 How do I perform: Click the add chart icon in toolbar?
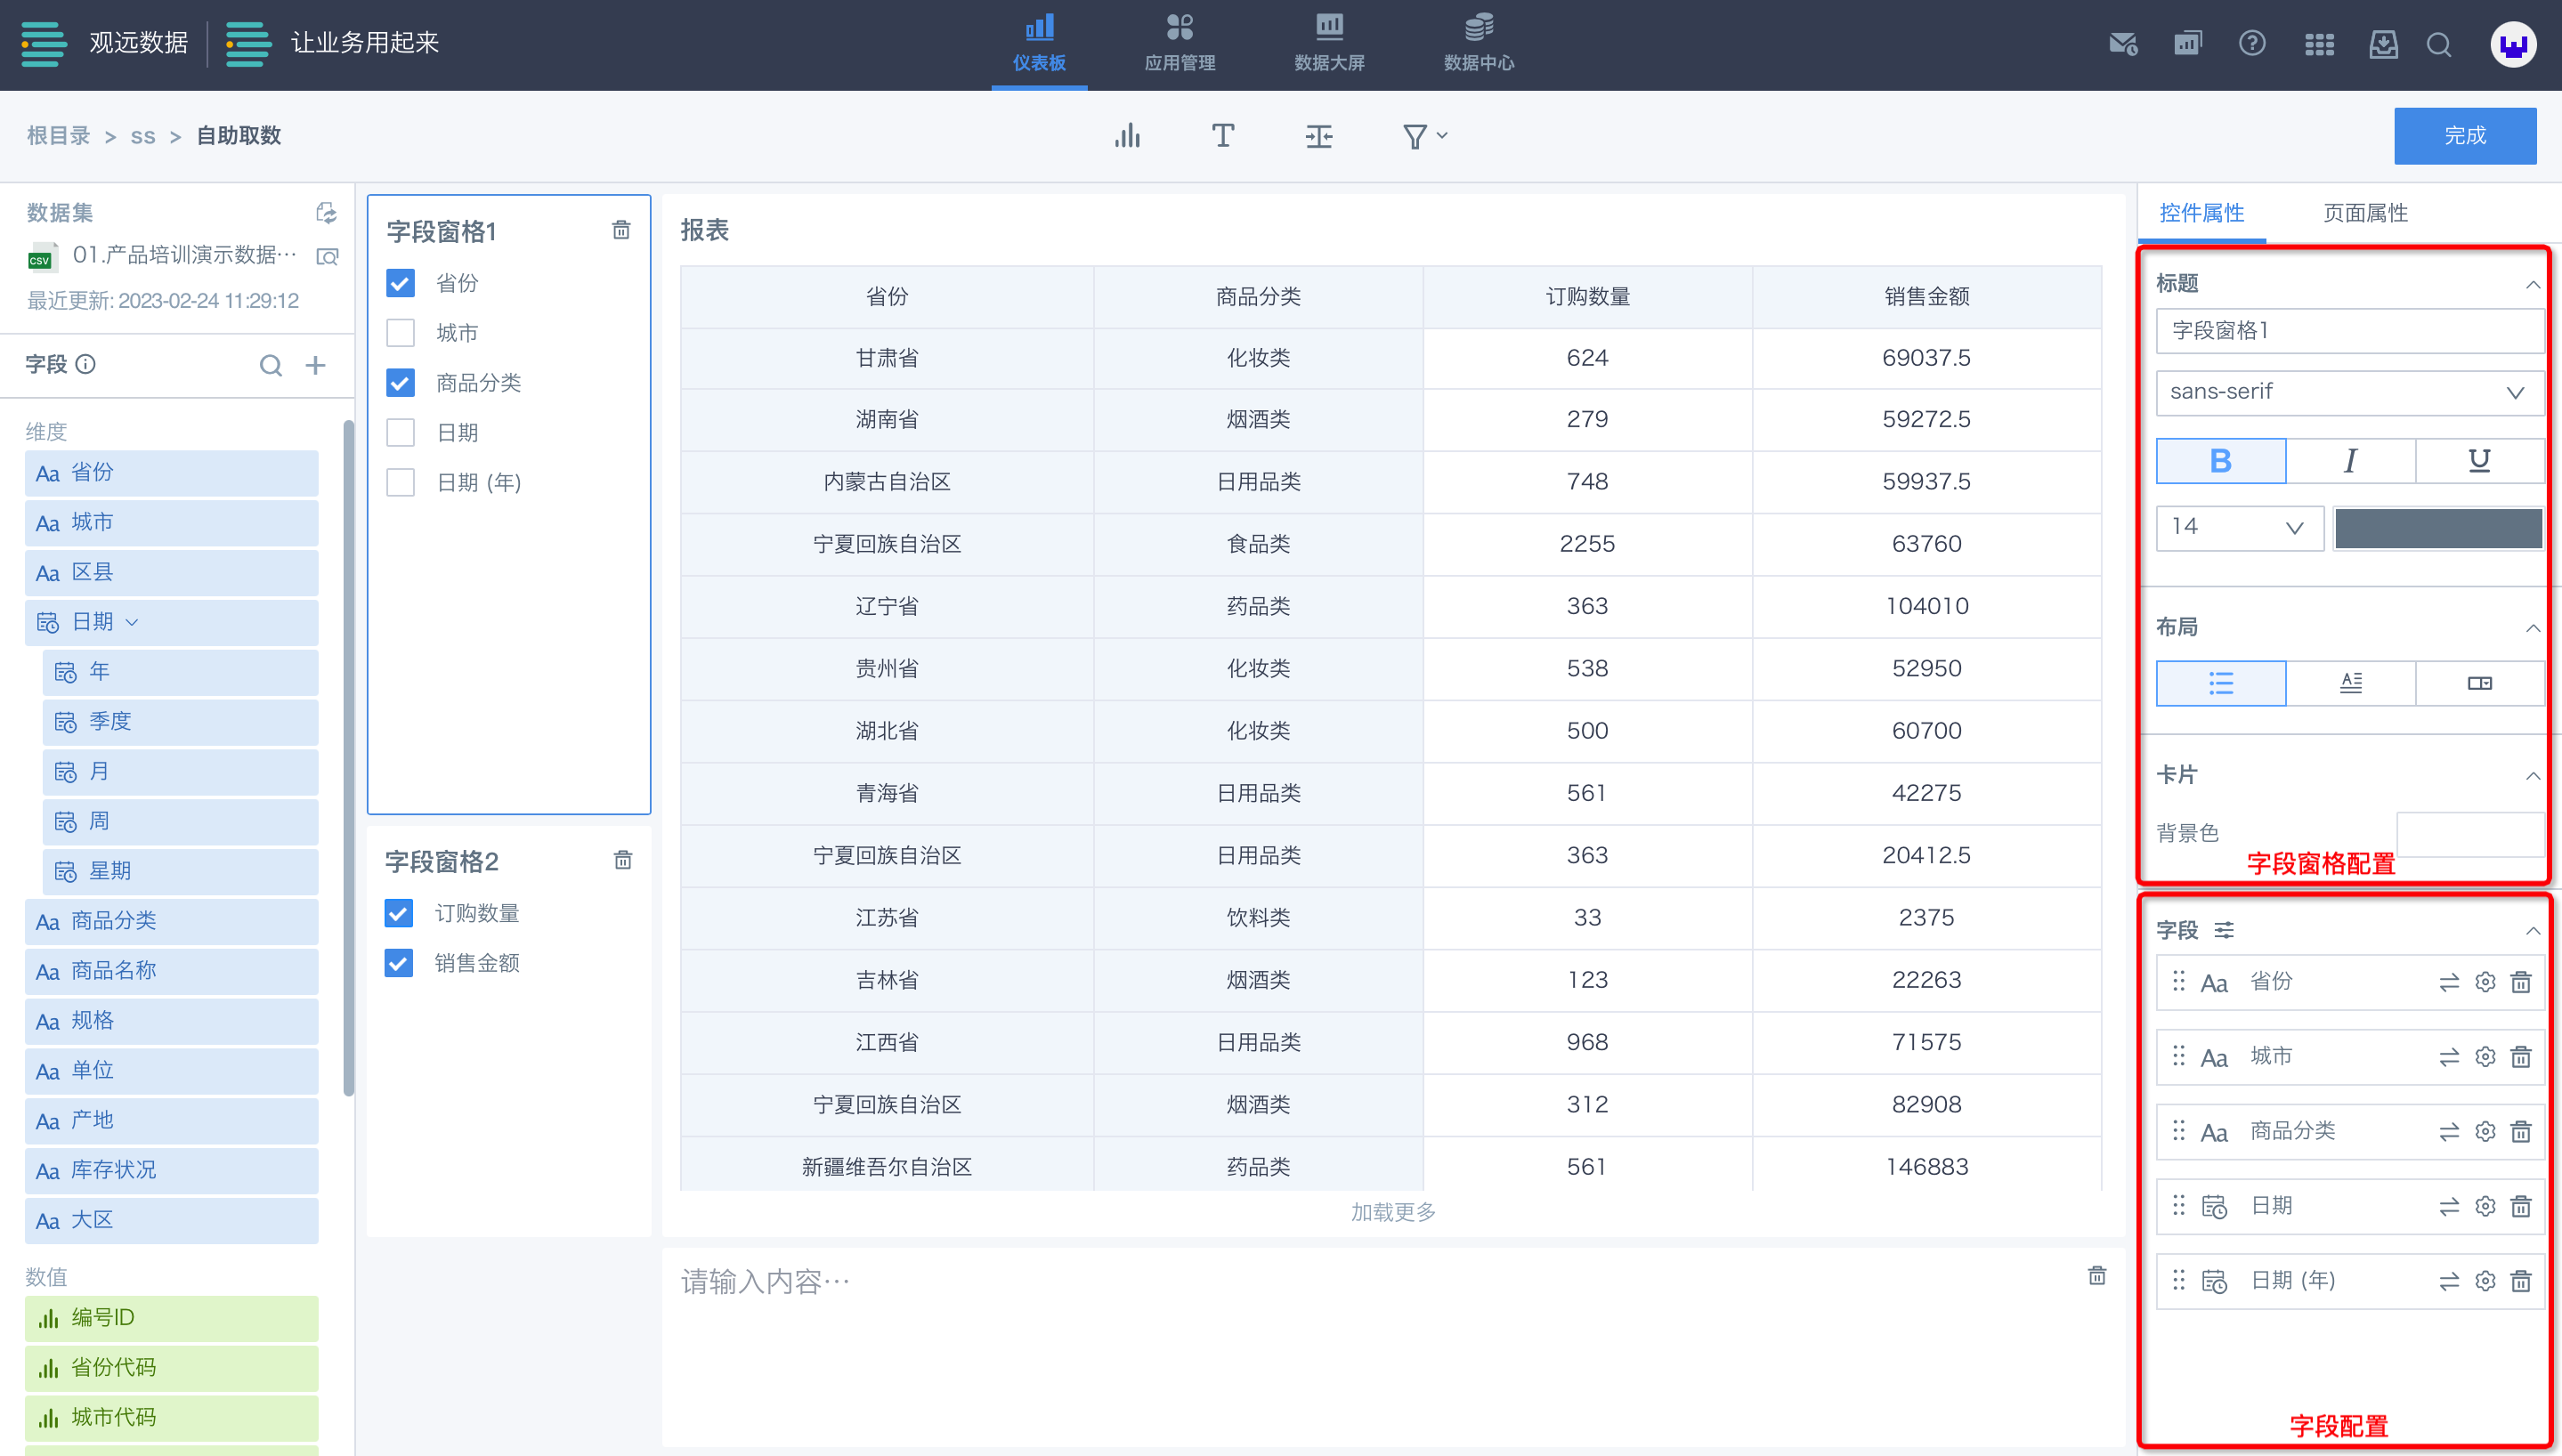click(1127, 136)
